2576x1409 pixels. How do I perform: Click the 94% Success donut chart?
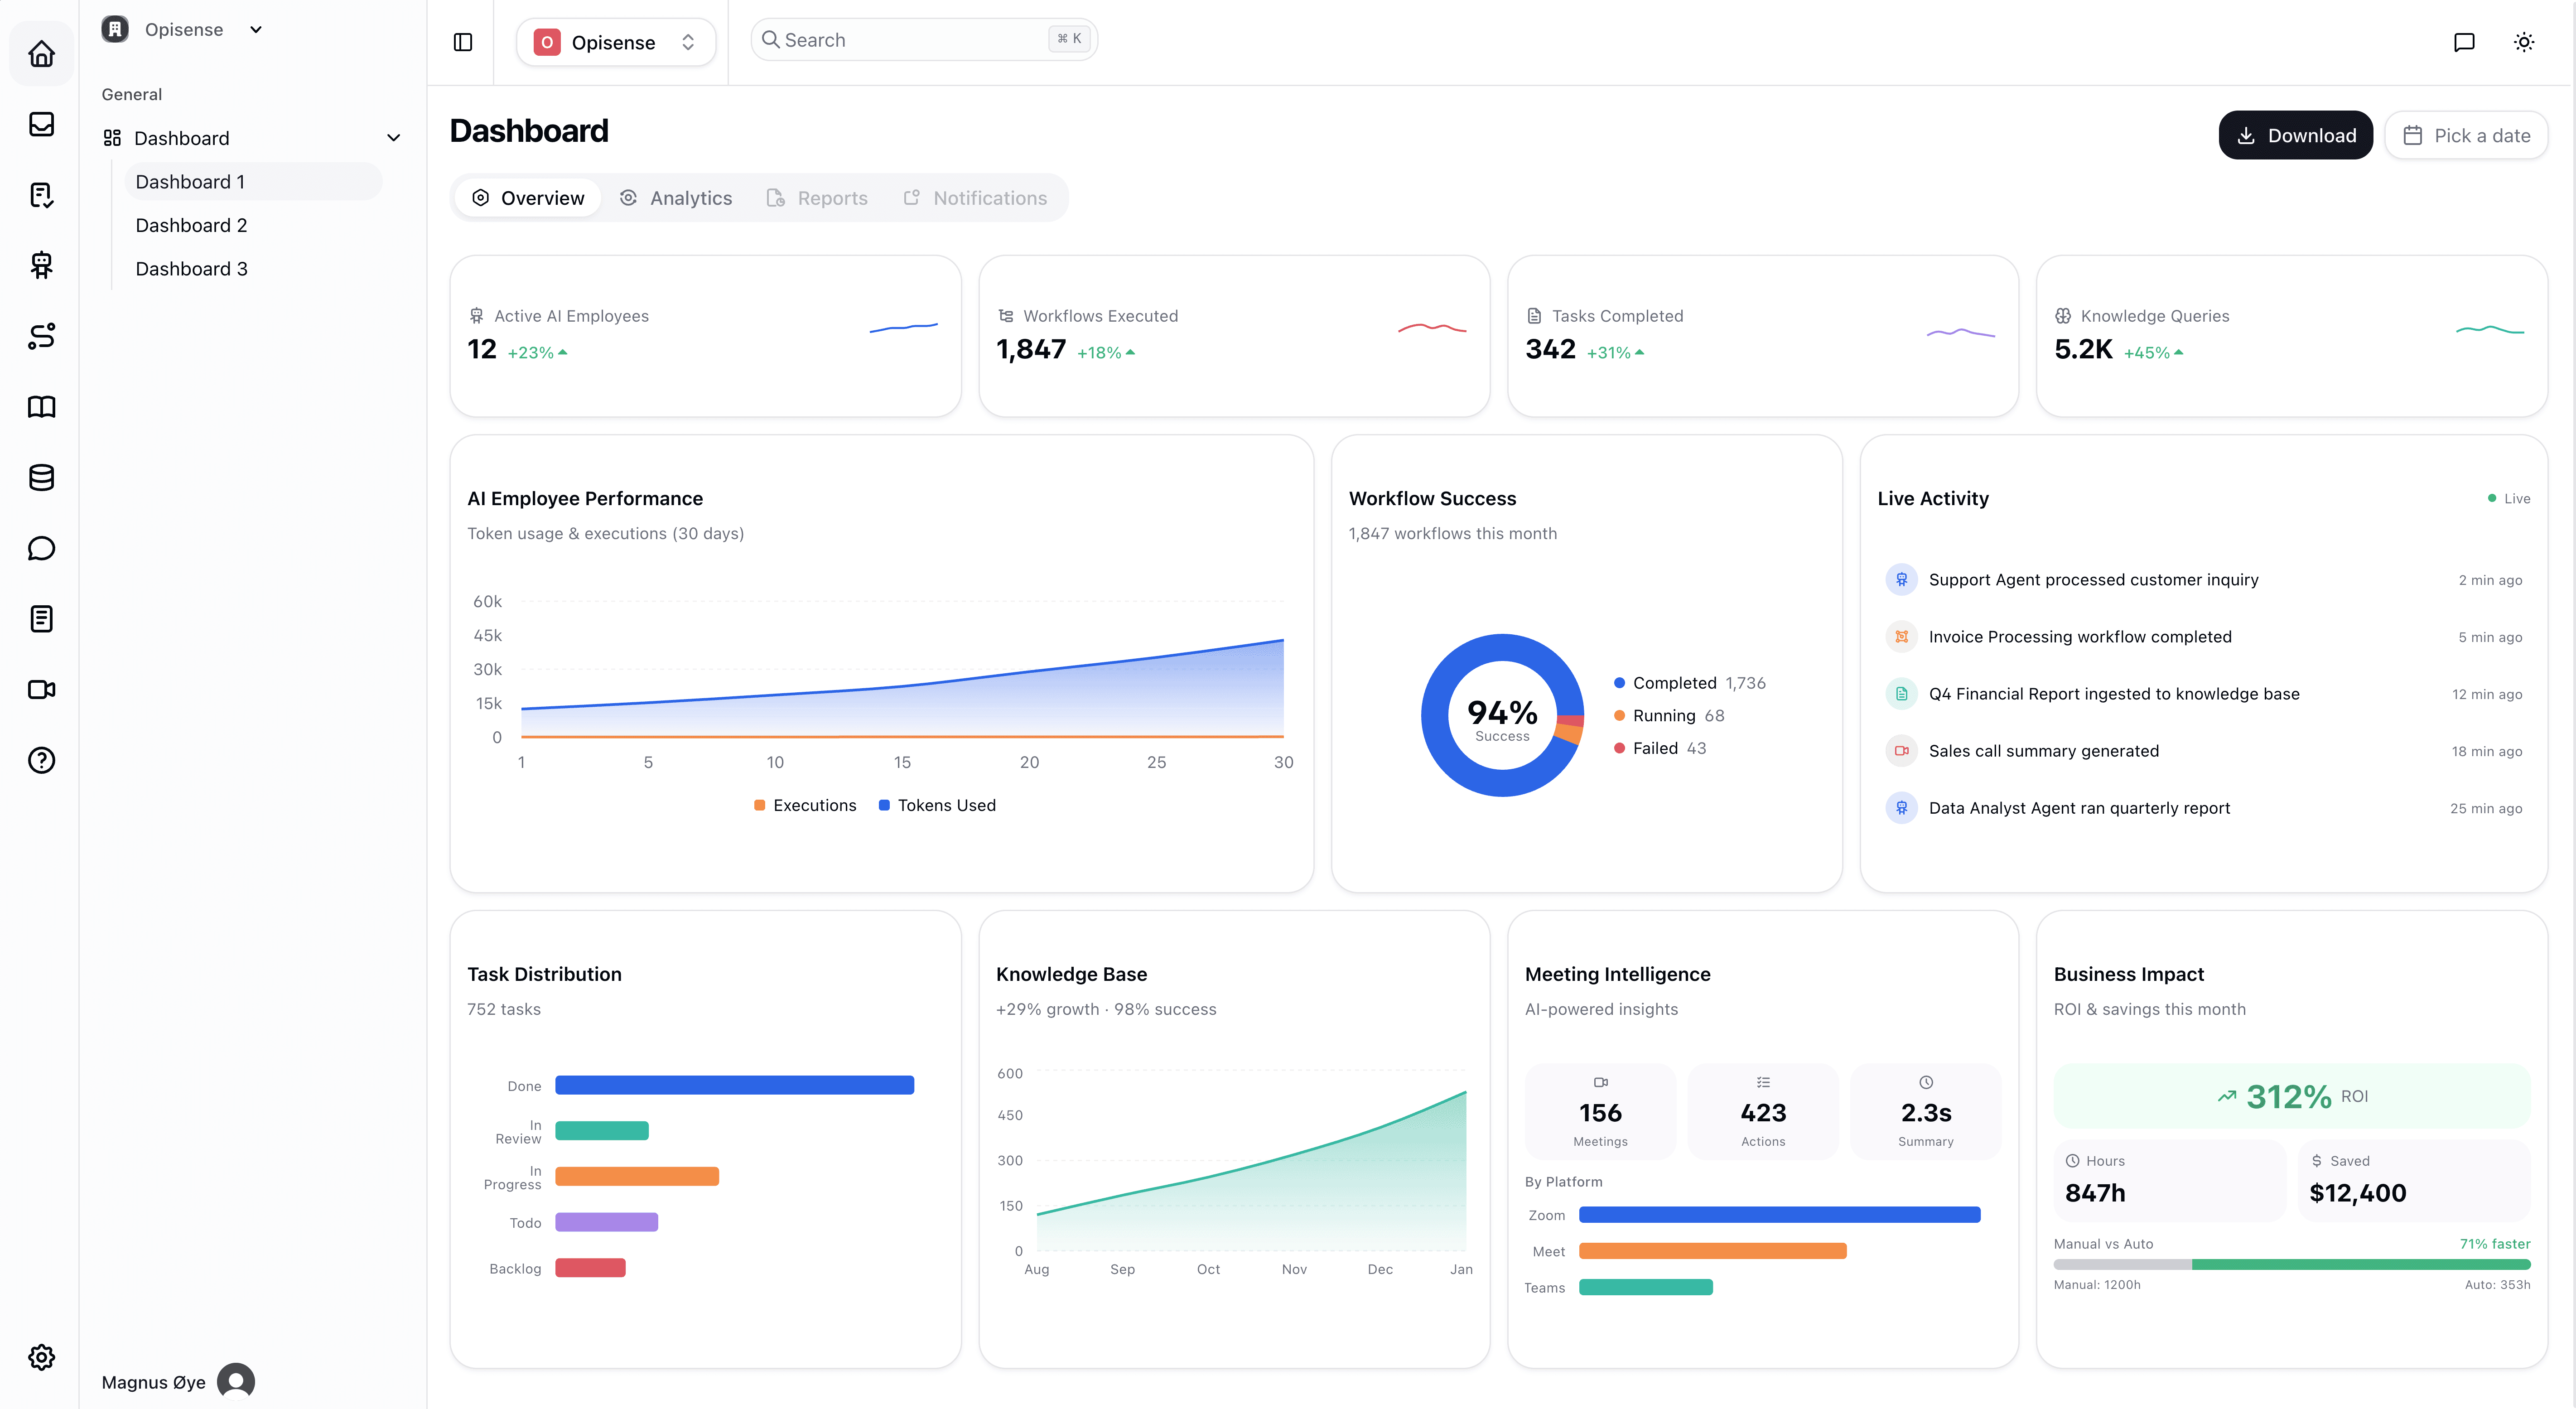(x=1502, y=716)
